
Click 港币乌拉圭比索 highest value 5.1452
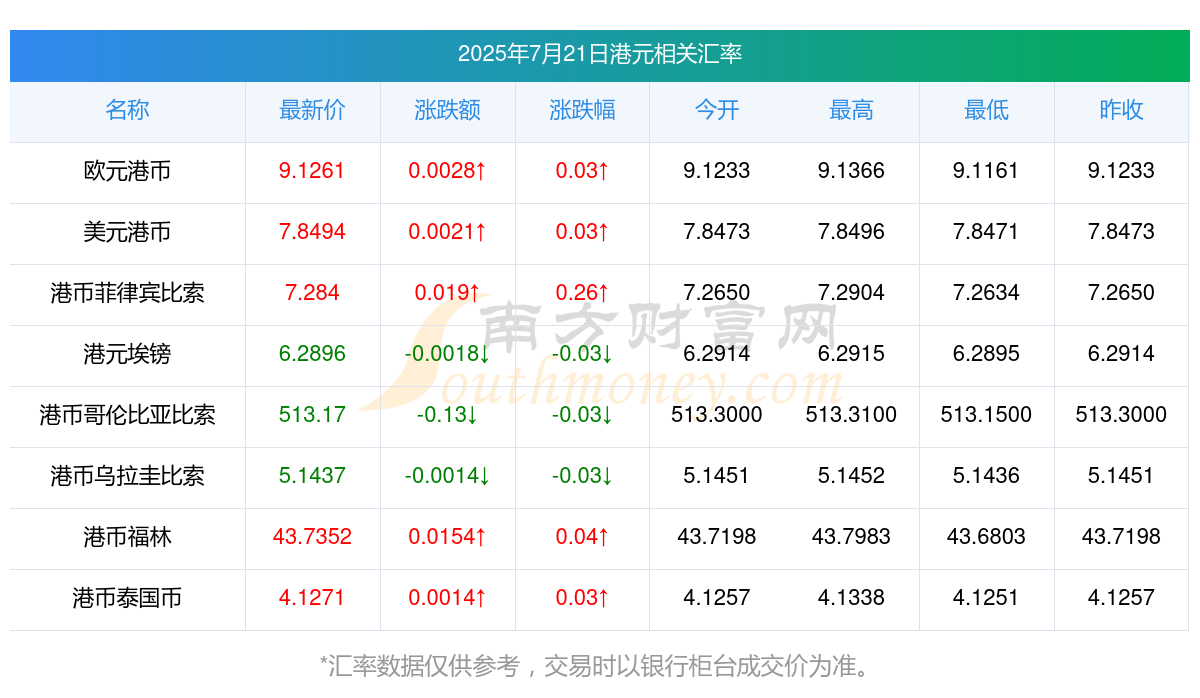point(851,476)
